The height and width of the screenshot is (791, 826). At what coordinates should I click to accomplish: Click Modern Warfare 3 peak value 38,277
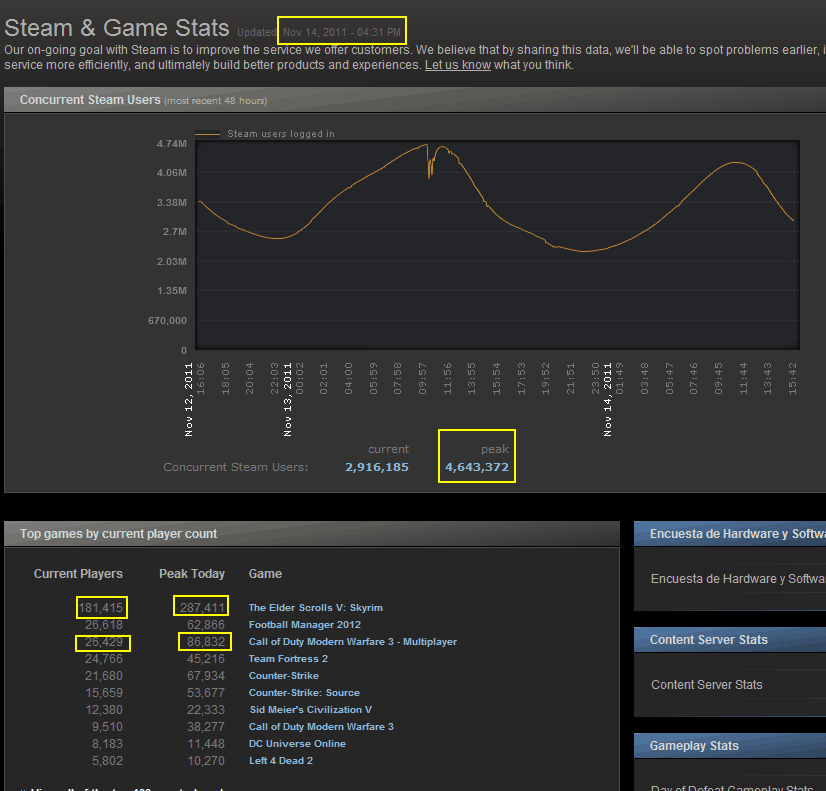tap(206, 727)
